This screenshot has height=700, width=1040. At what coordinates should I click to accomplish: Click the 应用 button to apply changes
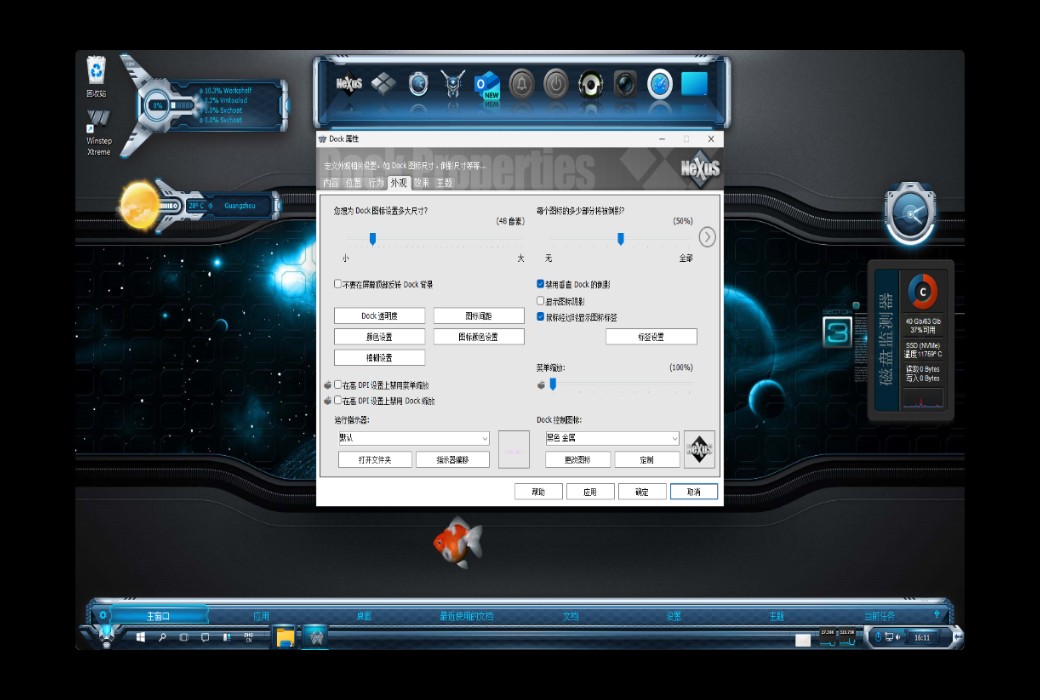point(590,491)
